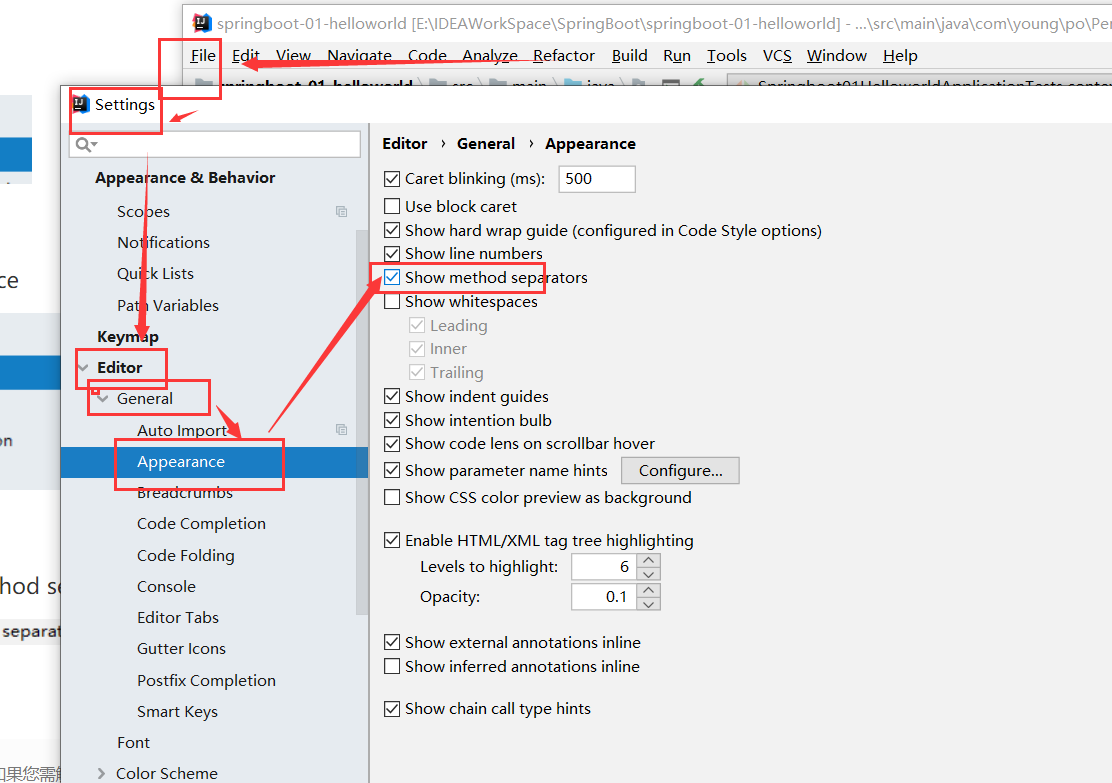Click the General breadcrumb link
The width and height of the screenshot is (1112, 783).
(486, 144)
